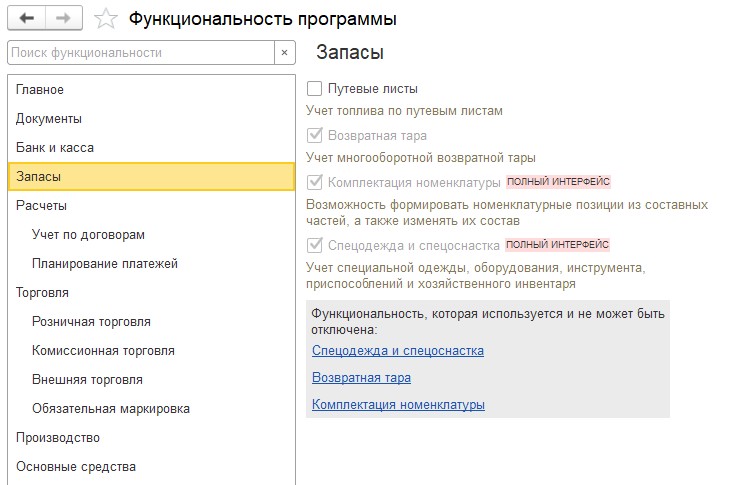The height and width of the screenshot is (485, 729).
Task: Select the 'Внешняя торговля' subsection
Action: 152,379
